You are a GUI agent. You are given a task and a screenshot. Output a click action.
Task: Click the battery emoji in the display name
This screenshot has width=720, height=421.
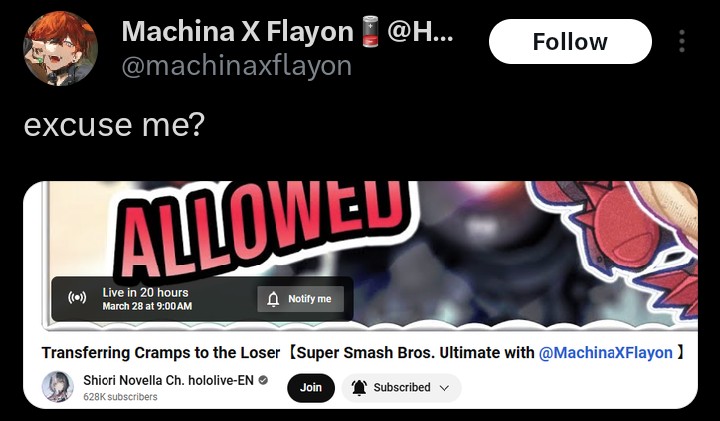[x=370, y=31]
